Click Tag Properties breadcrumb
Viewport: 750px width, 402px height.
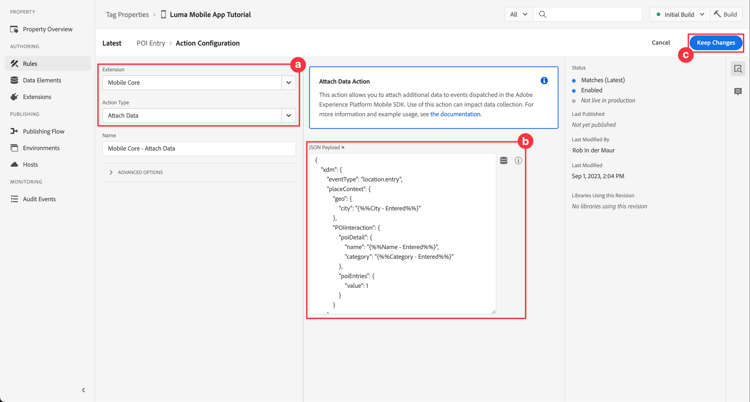(x=127, y=15)
